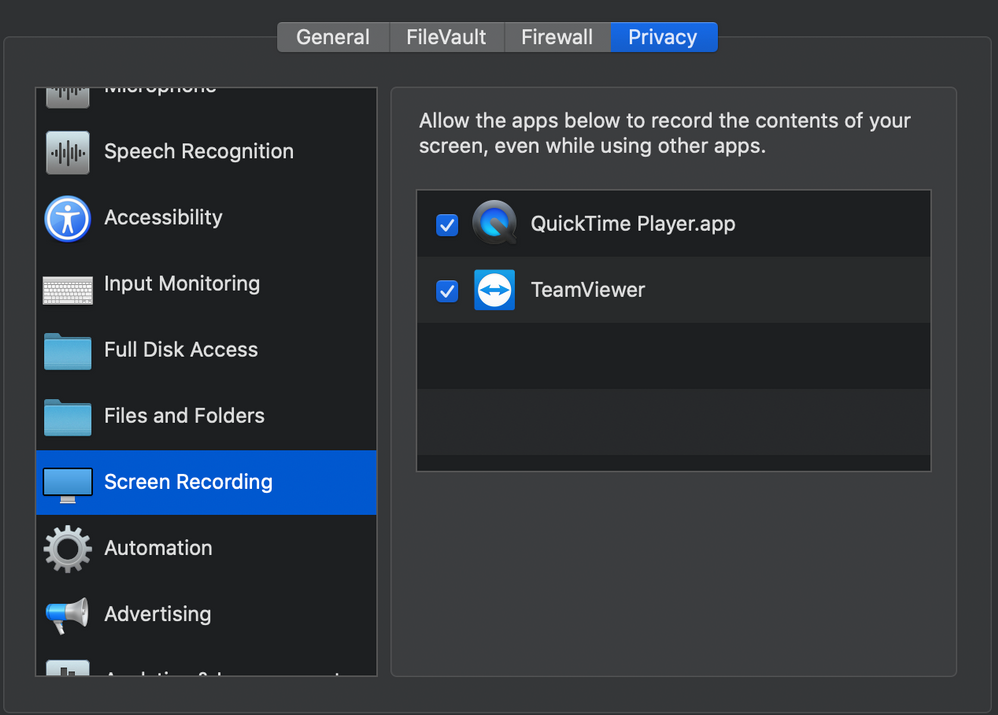Click the Speech Recognition waveform icon
The height and width of the screenshot is (715, 998).
click(67, 153)
